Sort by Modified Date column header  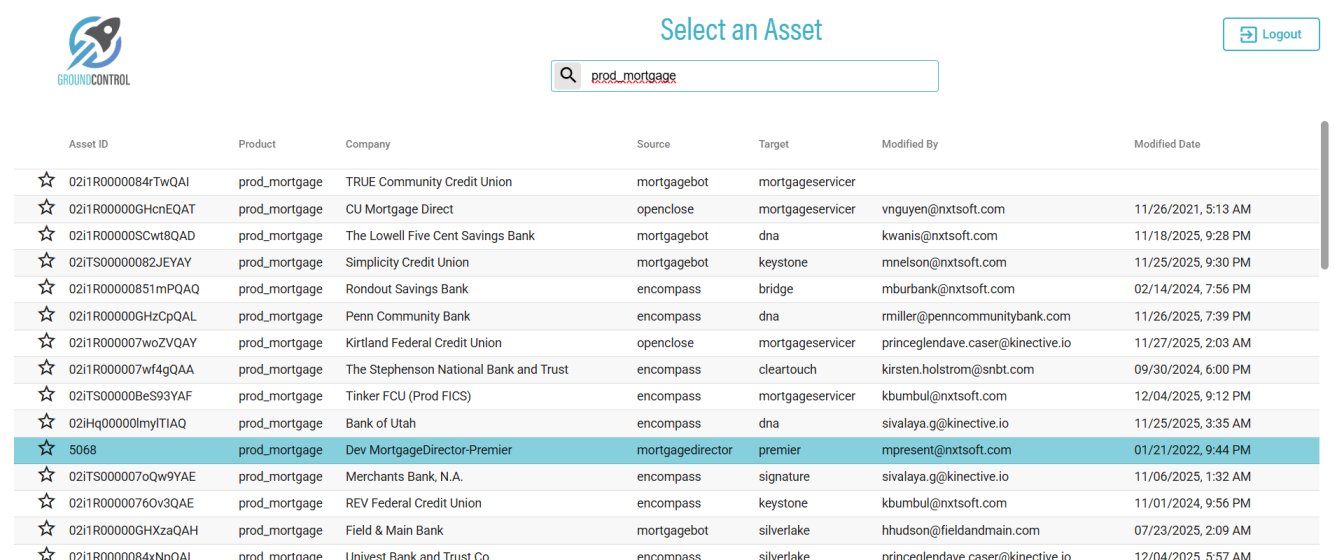pos(1167,144)
